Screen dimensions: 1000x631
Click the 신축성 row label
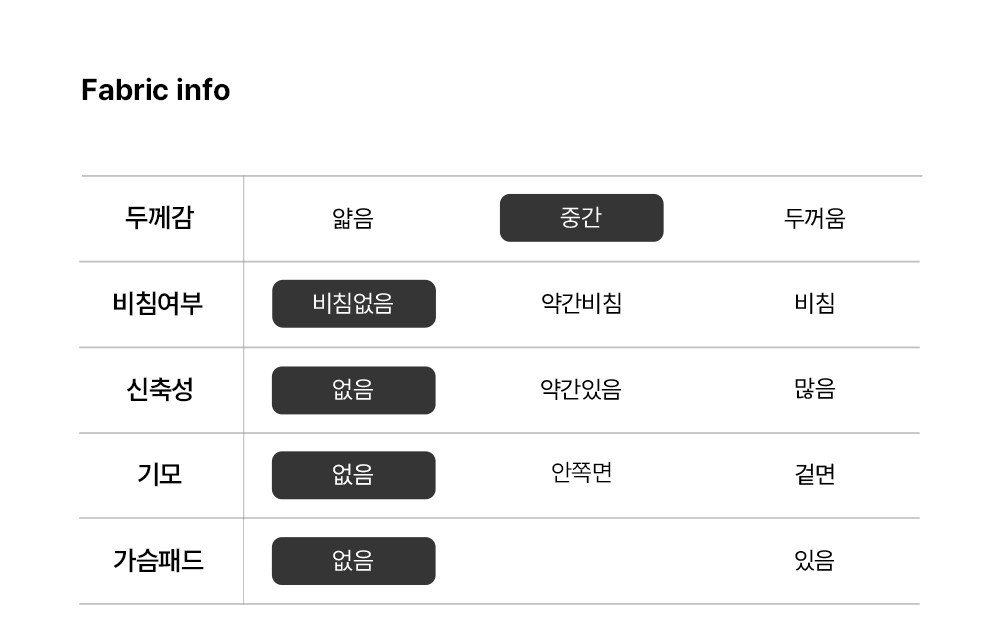[x=159, y=390]
